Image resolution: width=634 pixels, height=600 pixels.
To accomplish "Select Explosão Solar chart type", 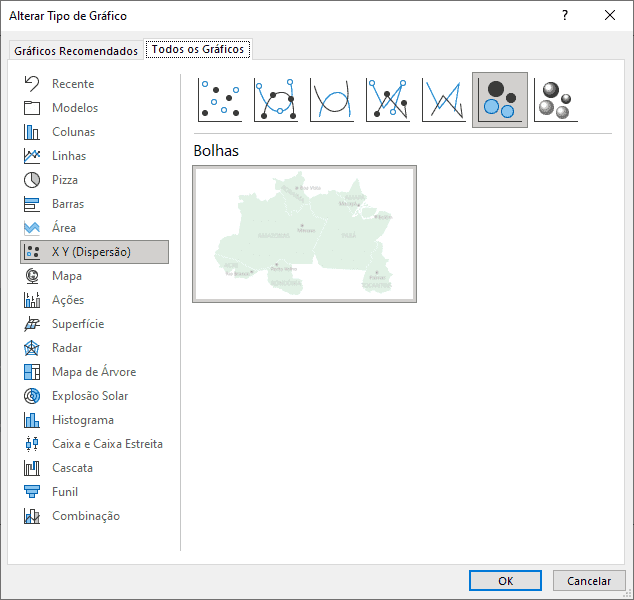I will (89, 396).
